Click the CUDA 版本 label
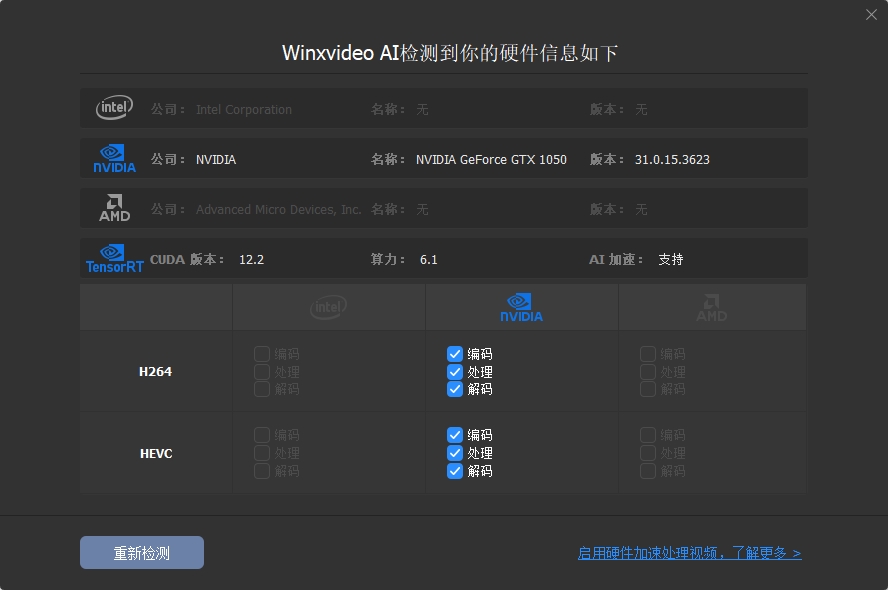The width and height of the screenshot is (888, 590). (187, 259)
